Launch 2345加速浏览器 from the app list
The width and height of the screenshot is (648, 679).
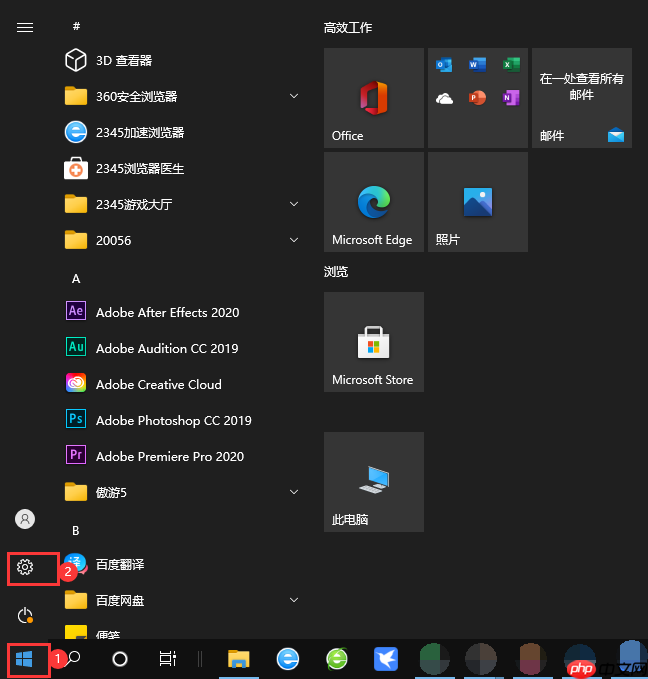click(182, 132)
